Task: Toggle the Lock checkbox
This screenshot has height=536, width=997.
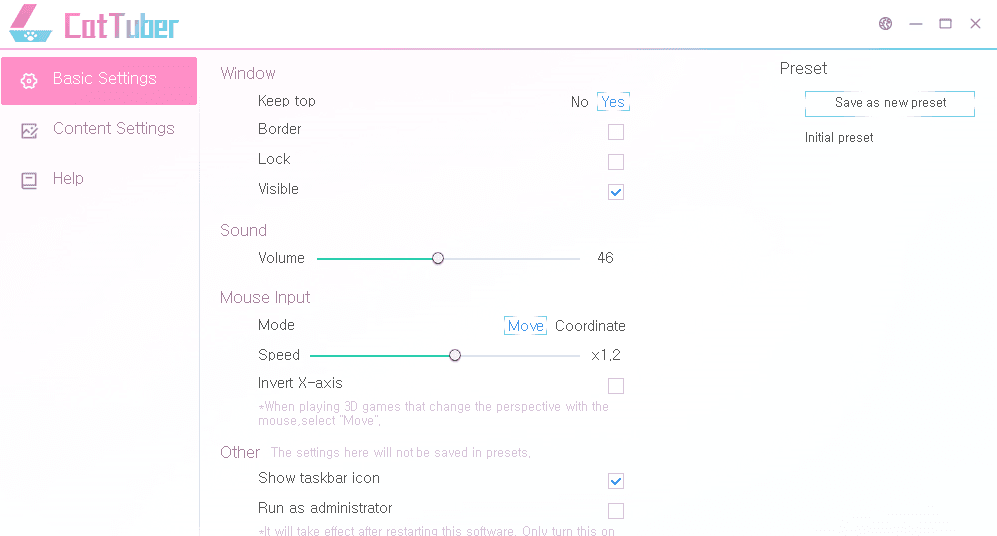Action: click(616, 162)
